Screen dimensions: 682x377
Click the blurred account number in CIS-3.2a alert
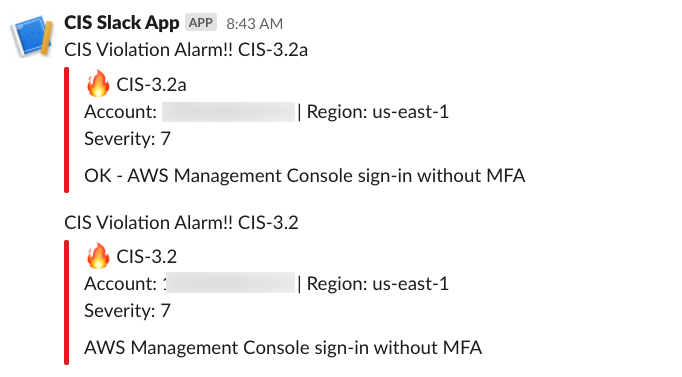pyautogui.click(x=228, y=112)
